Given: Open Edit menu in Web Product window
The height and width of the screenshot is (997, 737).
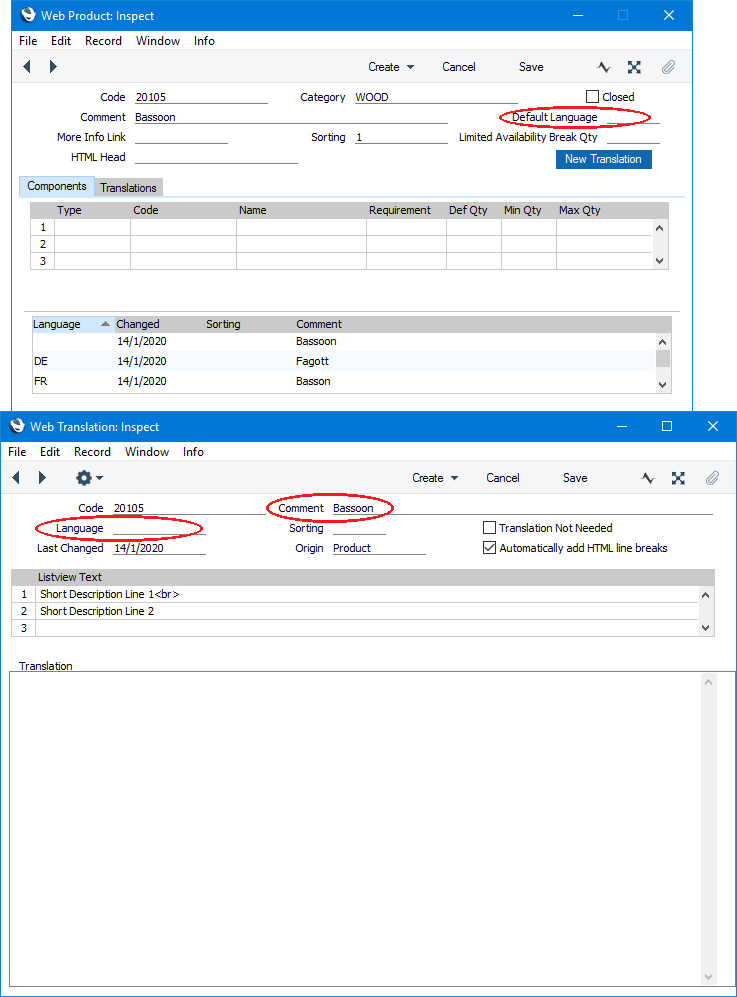Looking at the screenshot, I should pyautogui.click(x=61, y=41).
